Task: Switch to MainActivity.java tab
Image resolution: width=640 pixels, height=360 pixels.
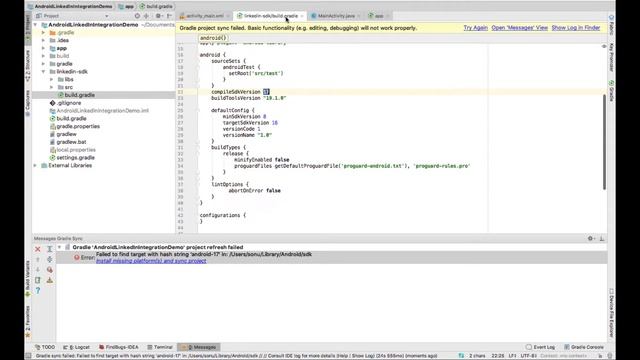Action: [x=336, y=16]
